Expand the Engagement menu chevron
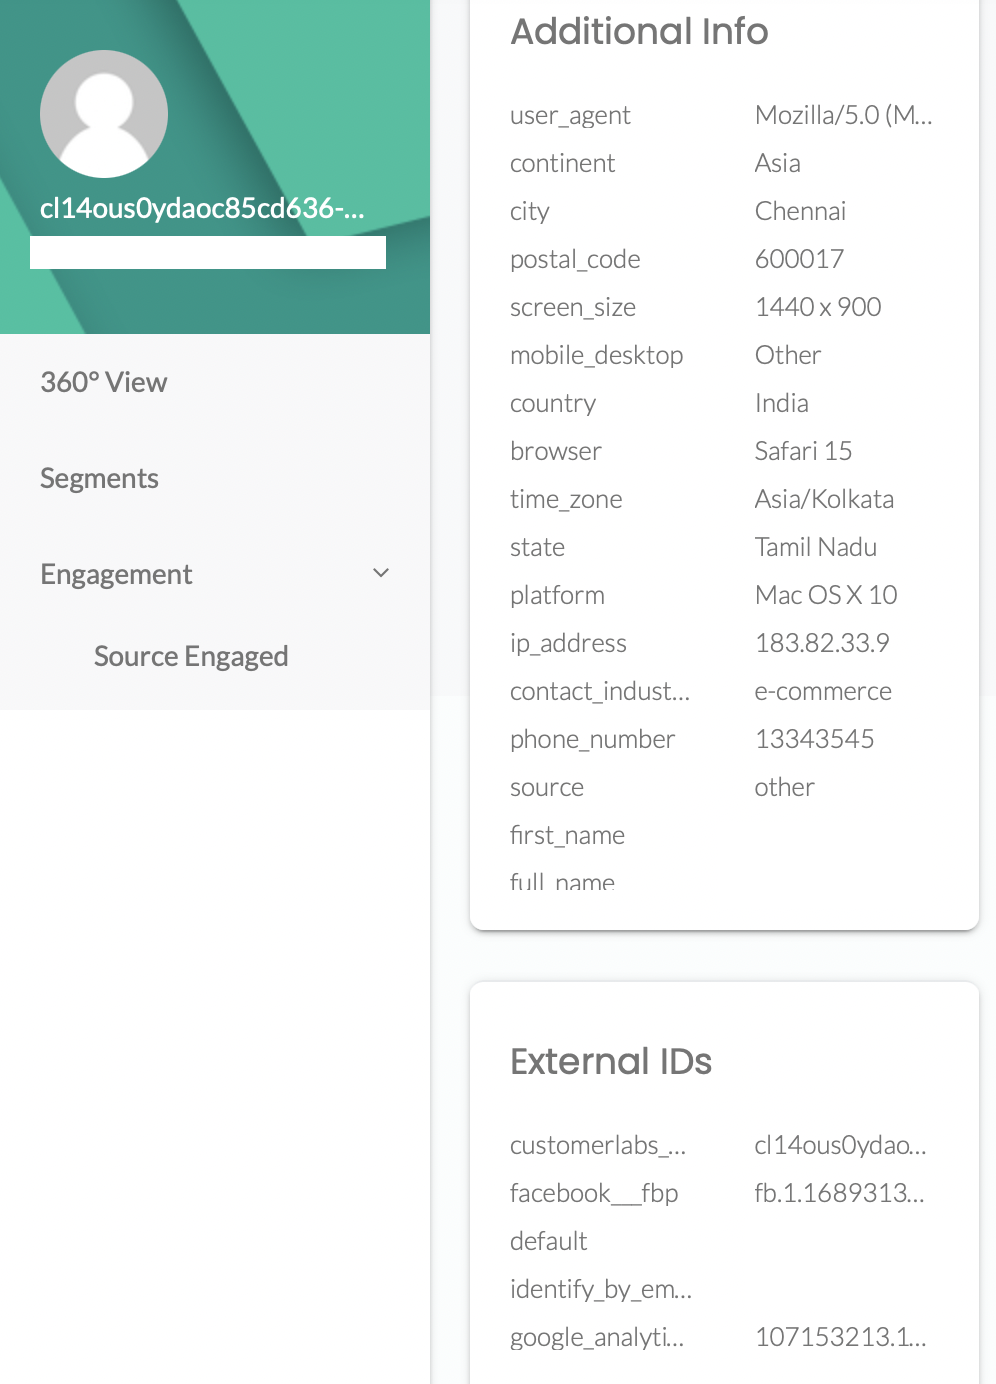 click(381, 573)
